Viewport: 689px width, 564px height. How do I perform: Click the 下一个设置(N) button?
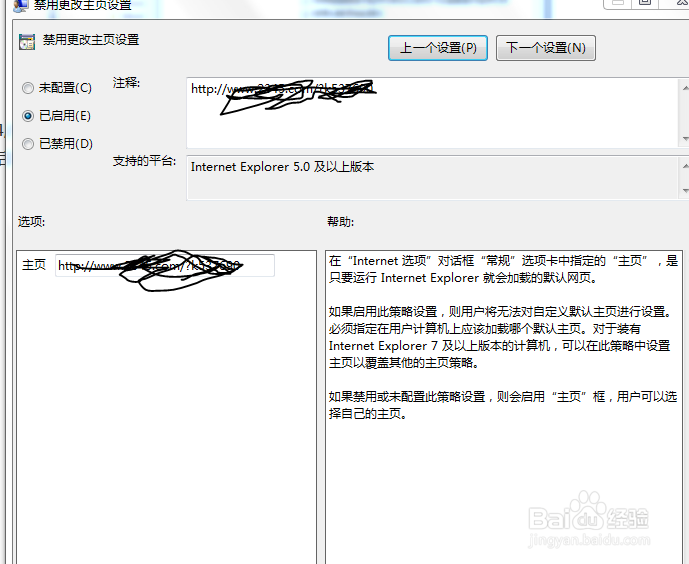[546, 48]
